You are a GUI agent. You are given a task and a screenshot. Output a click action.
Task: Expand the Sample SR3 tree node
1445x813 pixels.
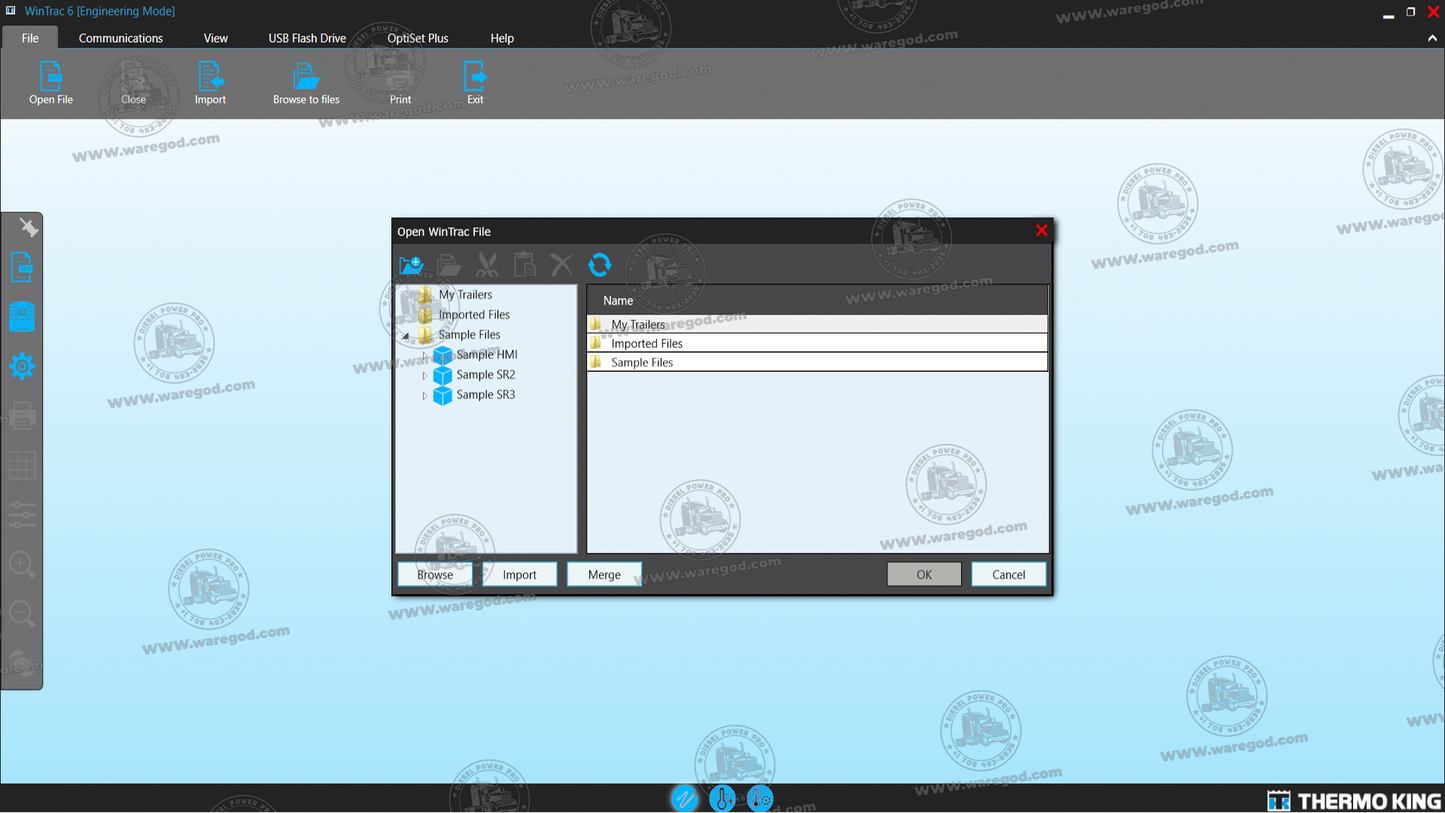(x=424, y=396)
